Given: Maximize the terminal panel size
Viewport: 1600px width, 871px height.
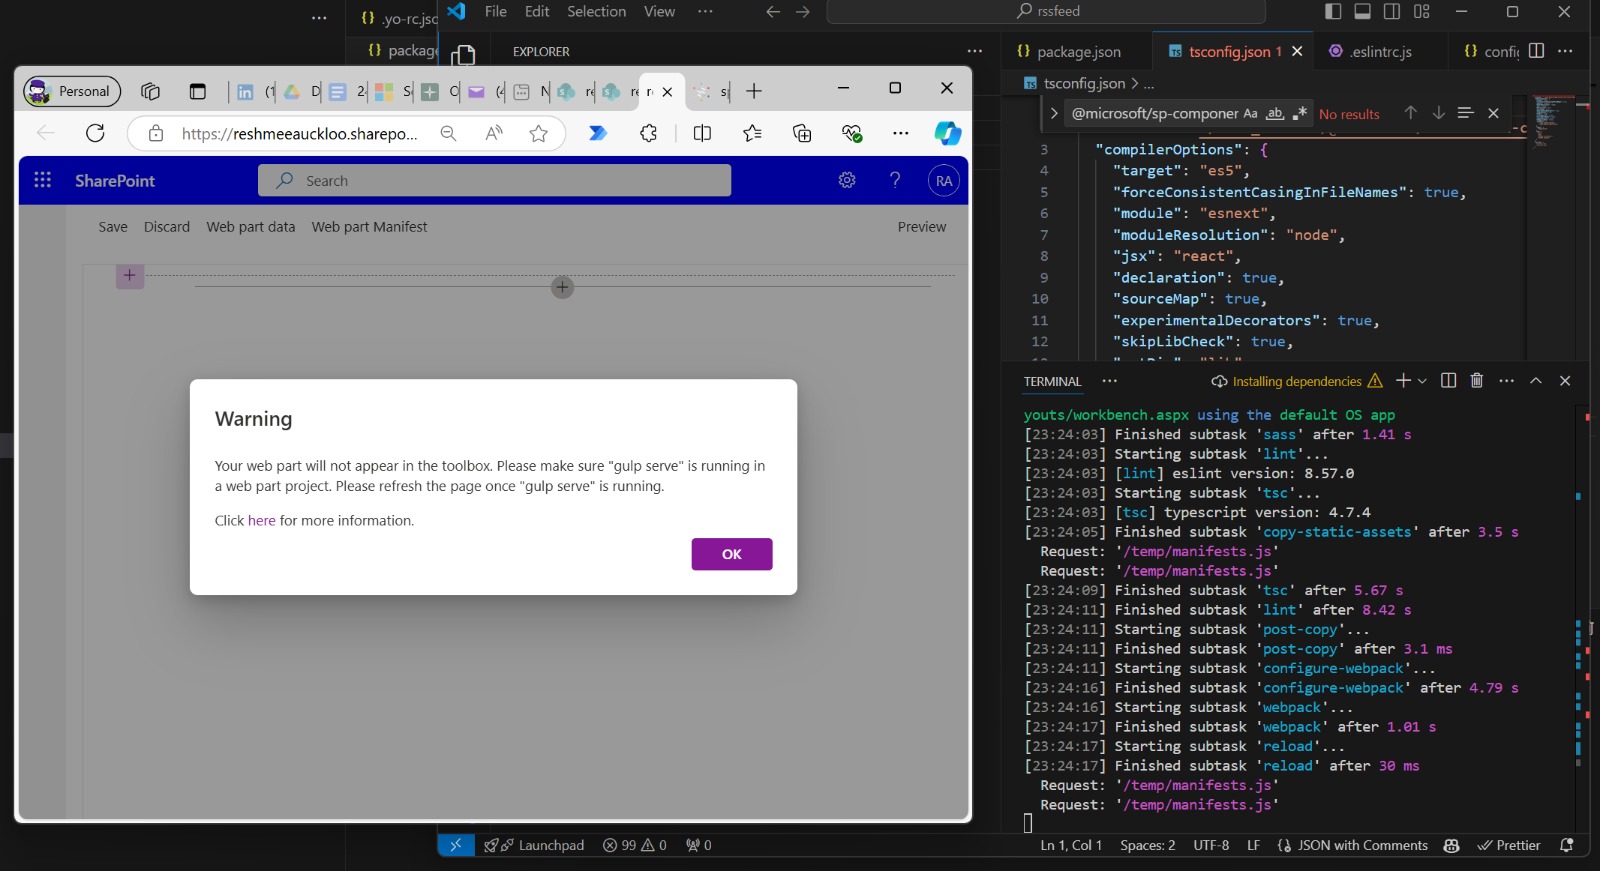Looking at the screenshot, I should [x=1536, y=381].
